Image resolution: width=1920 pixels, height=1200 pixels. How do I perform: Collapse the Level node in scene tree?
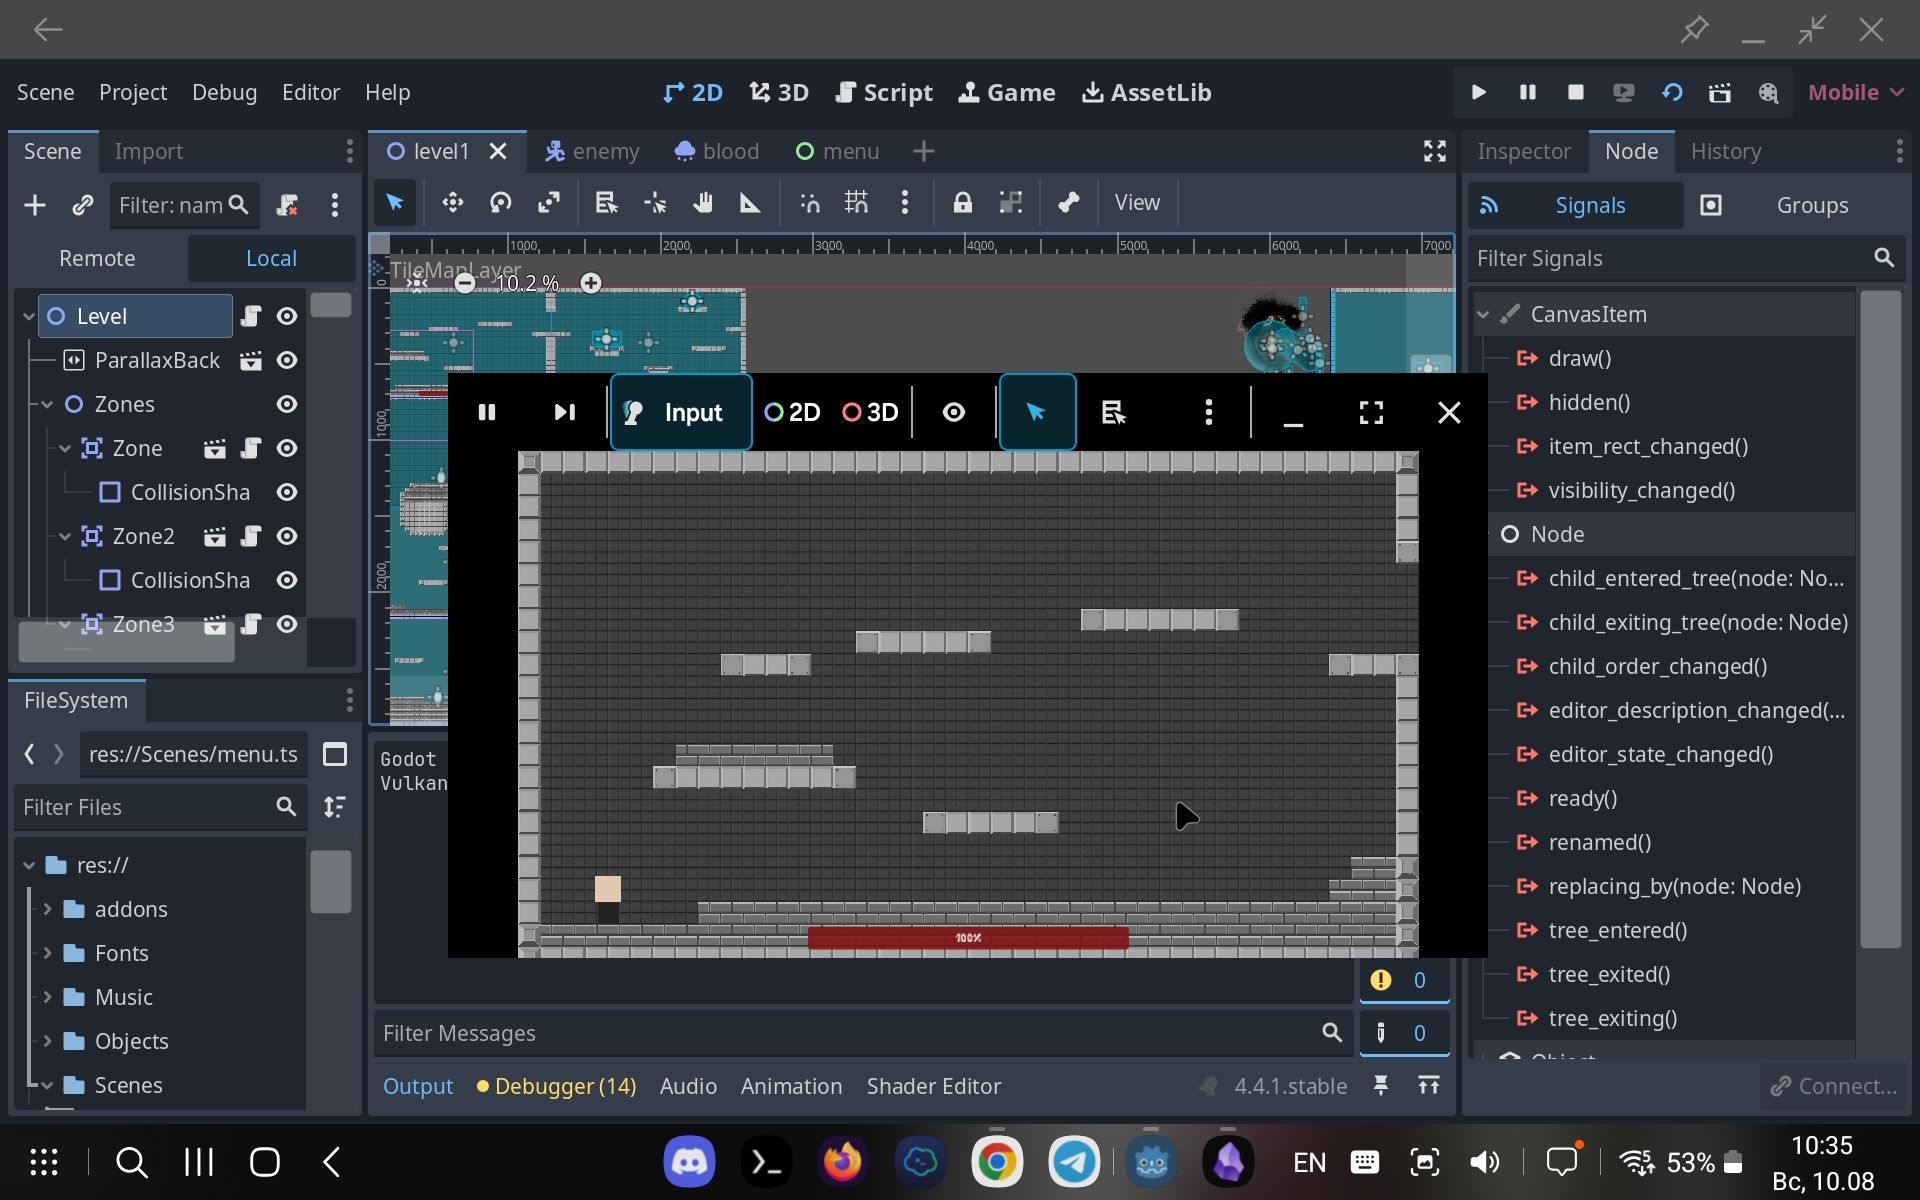(x=29, y=316)
